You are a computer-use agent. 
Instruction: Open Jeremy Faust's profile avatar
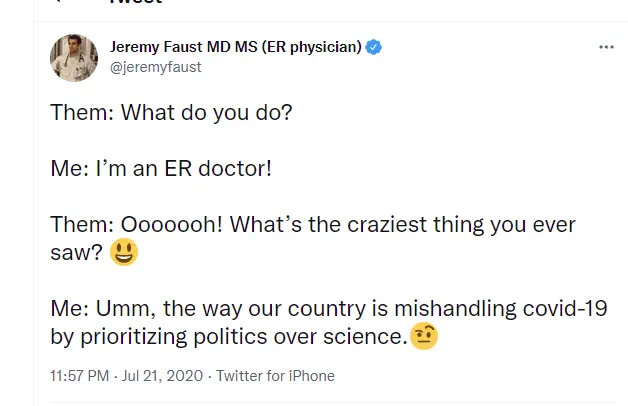(x=74, y=57)
